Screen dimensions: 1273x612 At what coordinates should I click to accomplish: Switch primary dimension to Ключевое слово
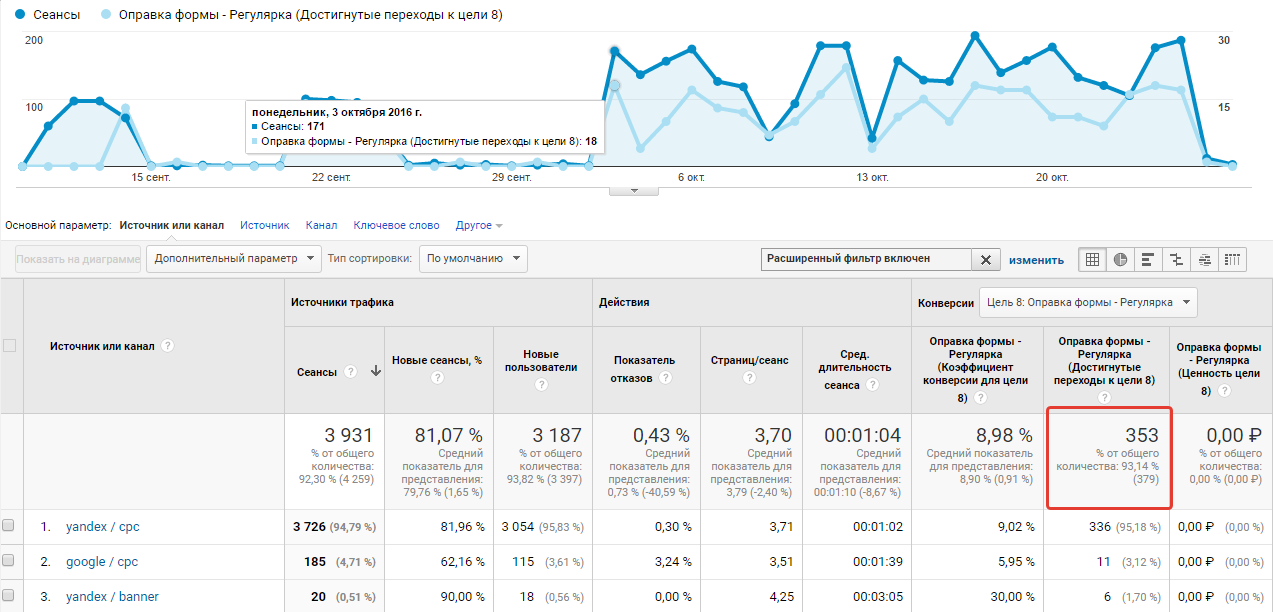(396, 226)
